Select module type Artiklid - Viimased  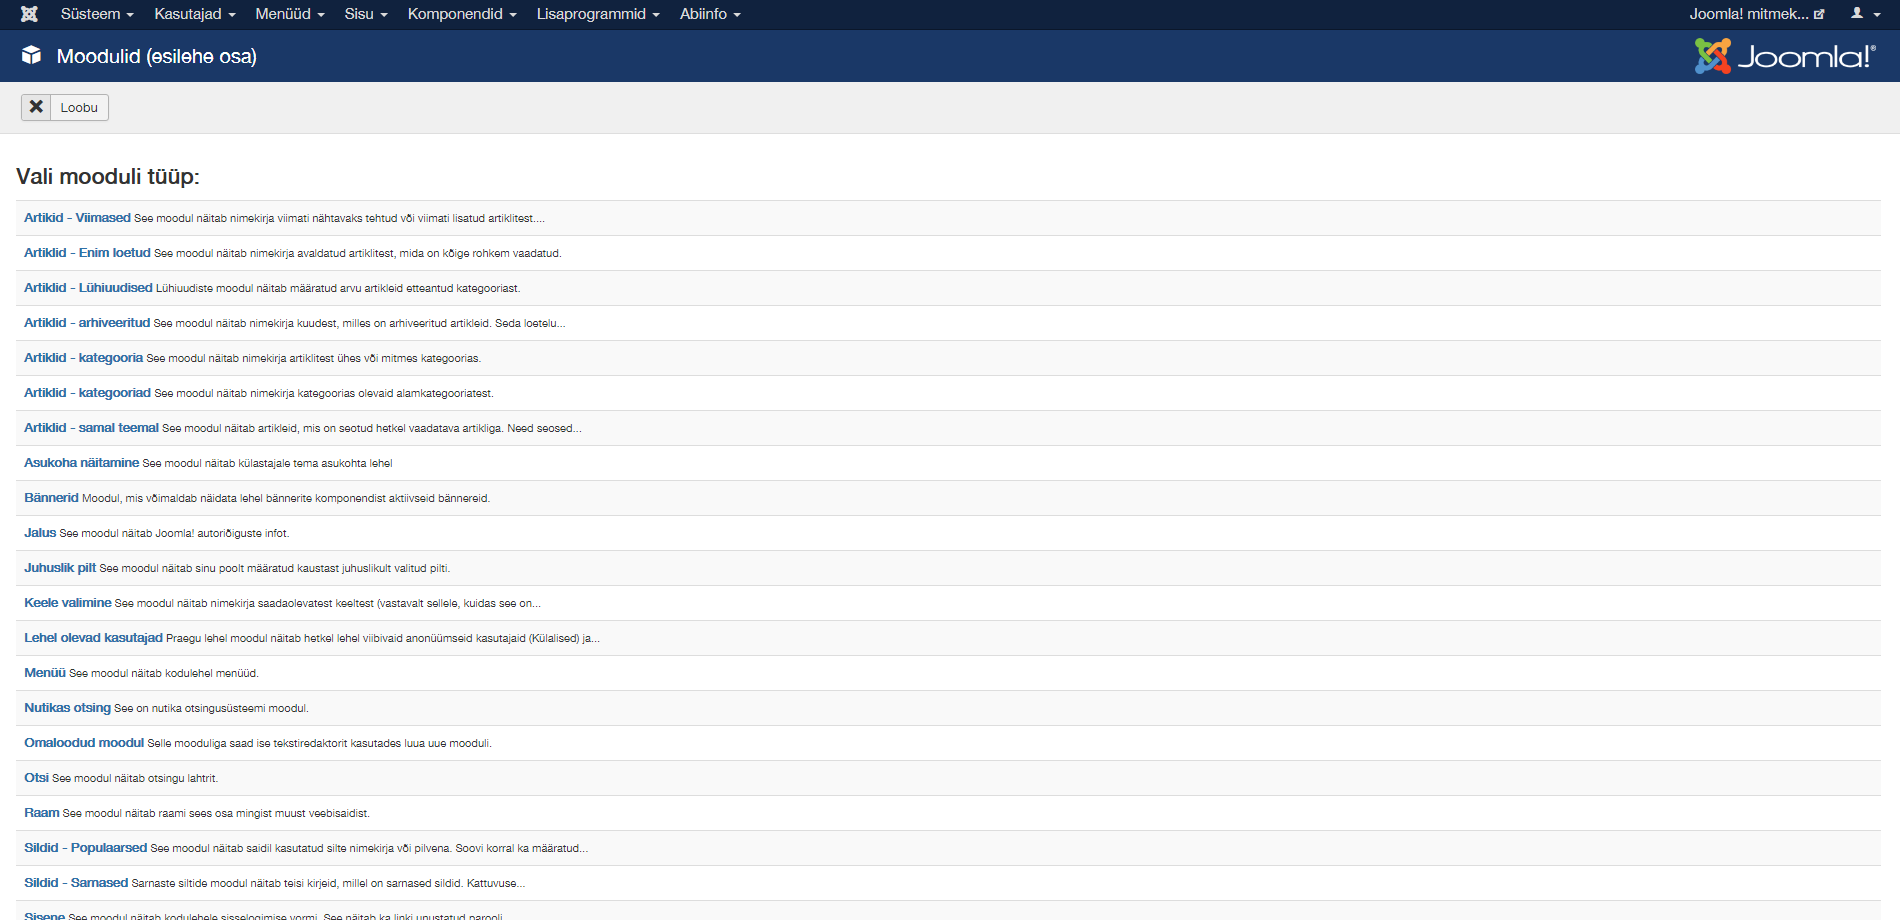click(x=77, y=218)
